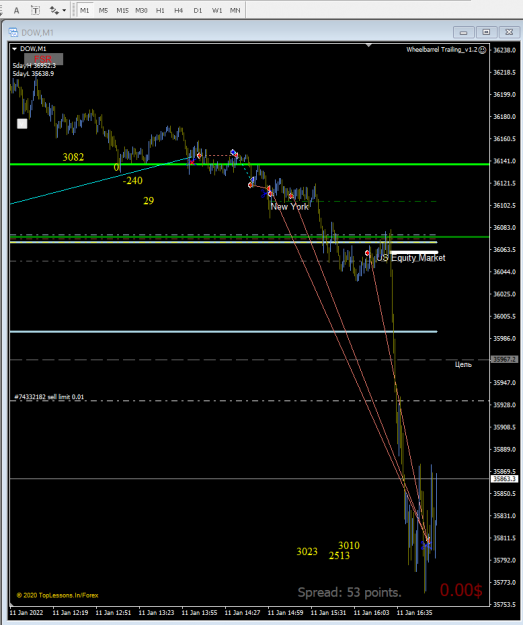The width and height of the screenshot is (523, 625).
Task: Click the 'New York' session label
Action: coord(289,206)
